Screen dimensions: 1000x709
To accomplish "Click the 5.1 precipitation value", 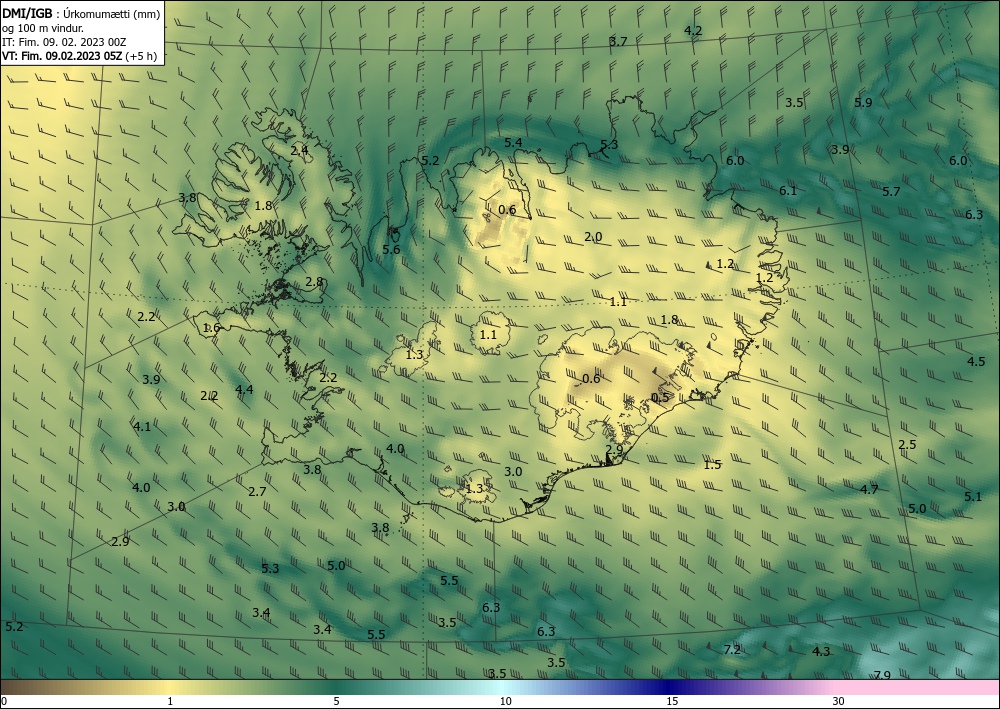I will pyautogui.click(x=973, y=496).
